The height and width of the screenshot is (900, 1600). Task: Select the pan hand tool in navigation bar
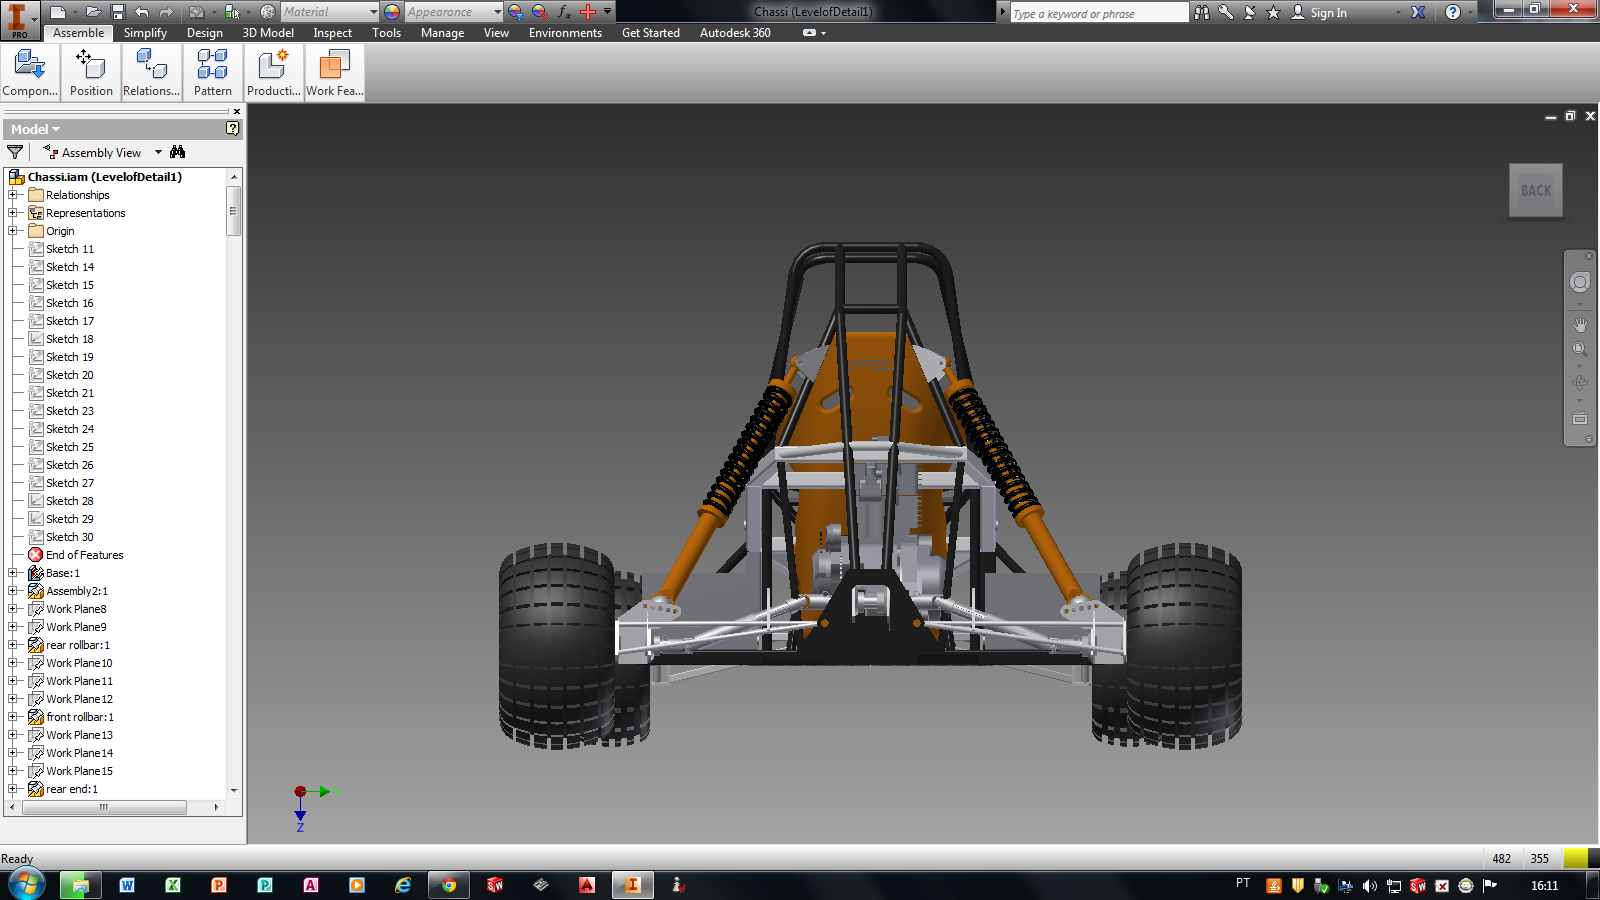click(x=1580, y=324)
